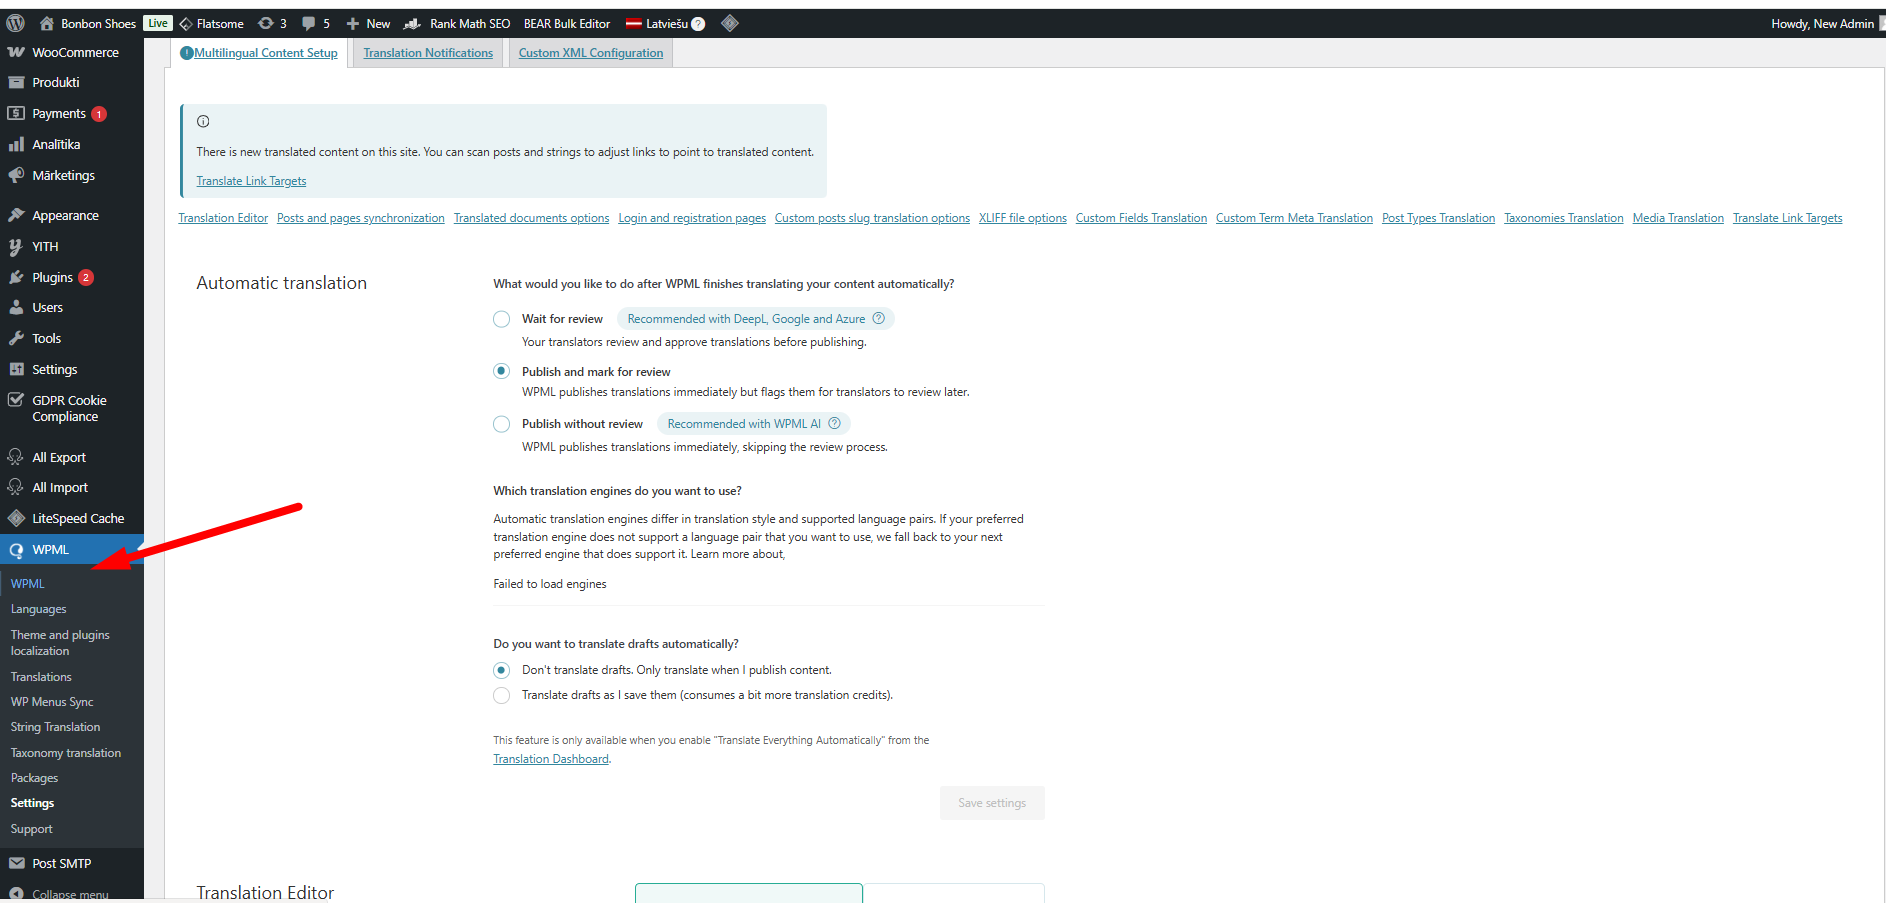The width and height of the screenshot is (1886, 903).
Task: Open BEAR Bulk Editor from admin bar
Action: [x=567, y=24]
